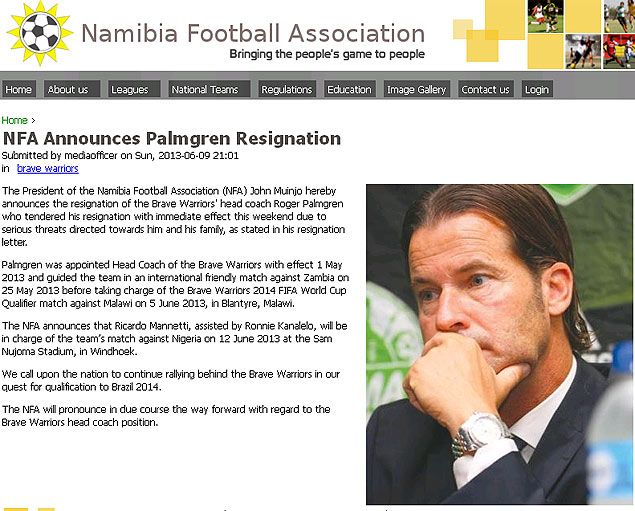This screenshot has height=511, width=635.
Task: Click the top-right header football photo
Action: pos(618,16)
